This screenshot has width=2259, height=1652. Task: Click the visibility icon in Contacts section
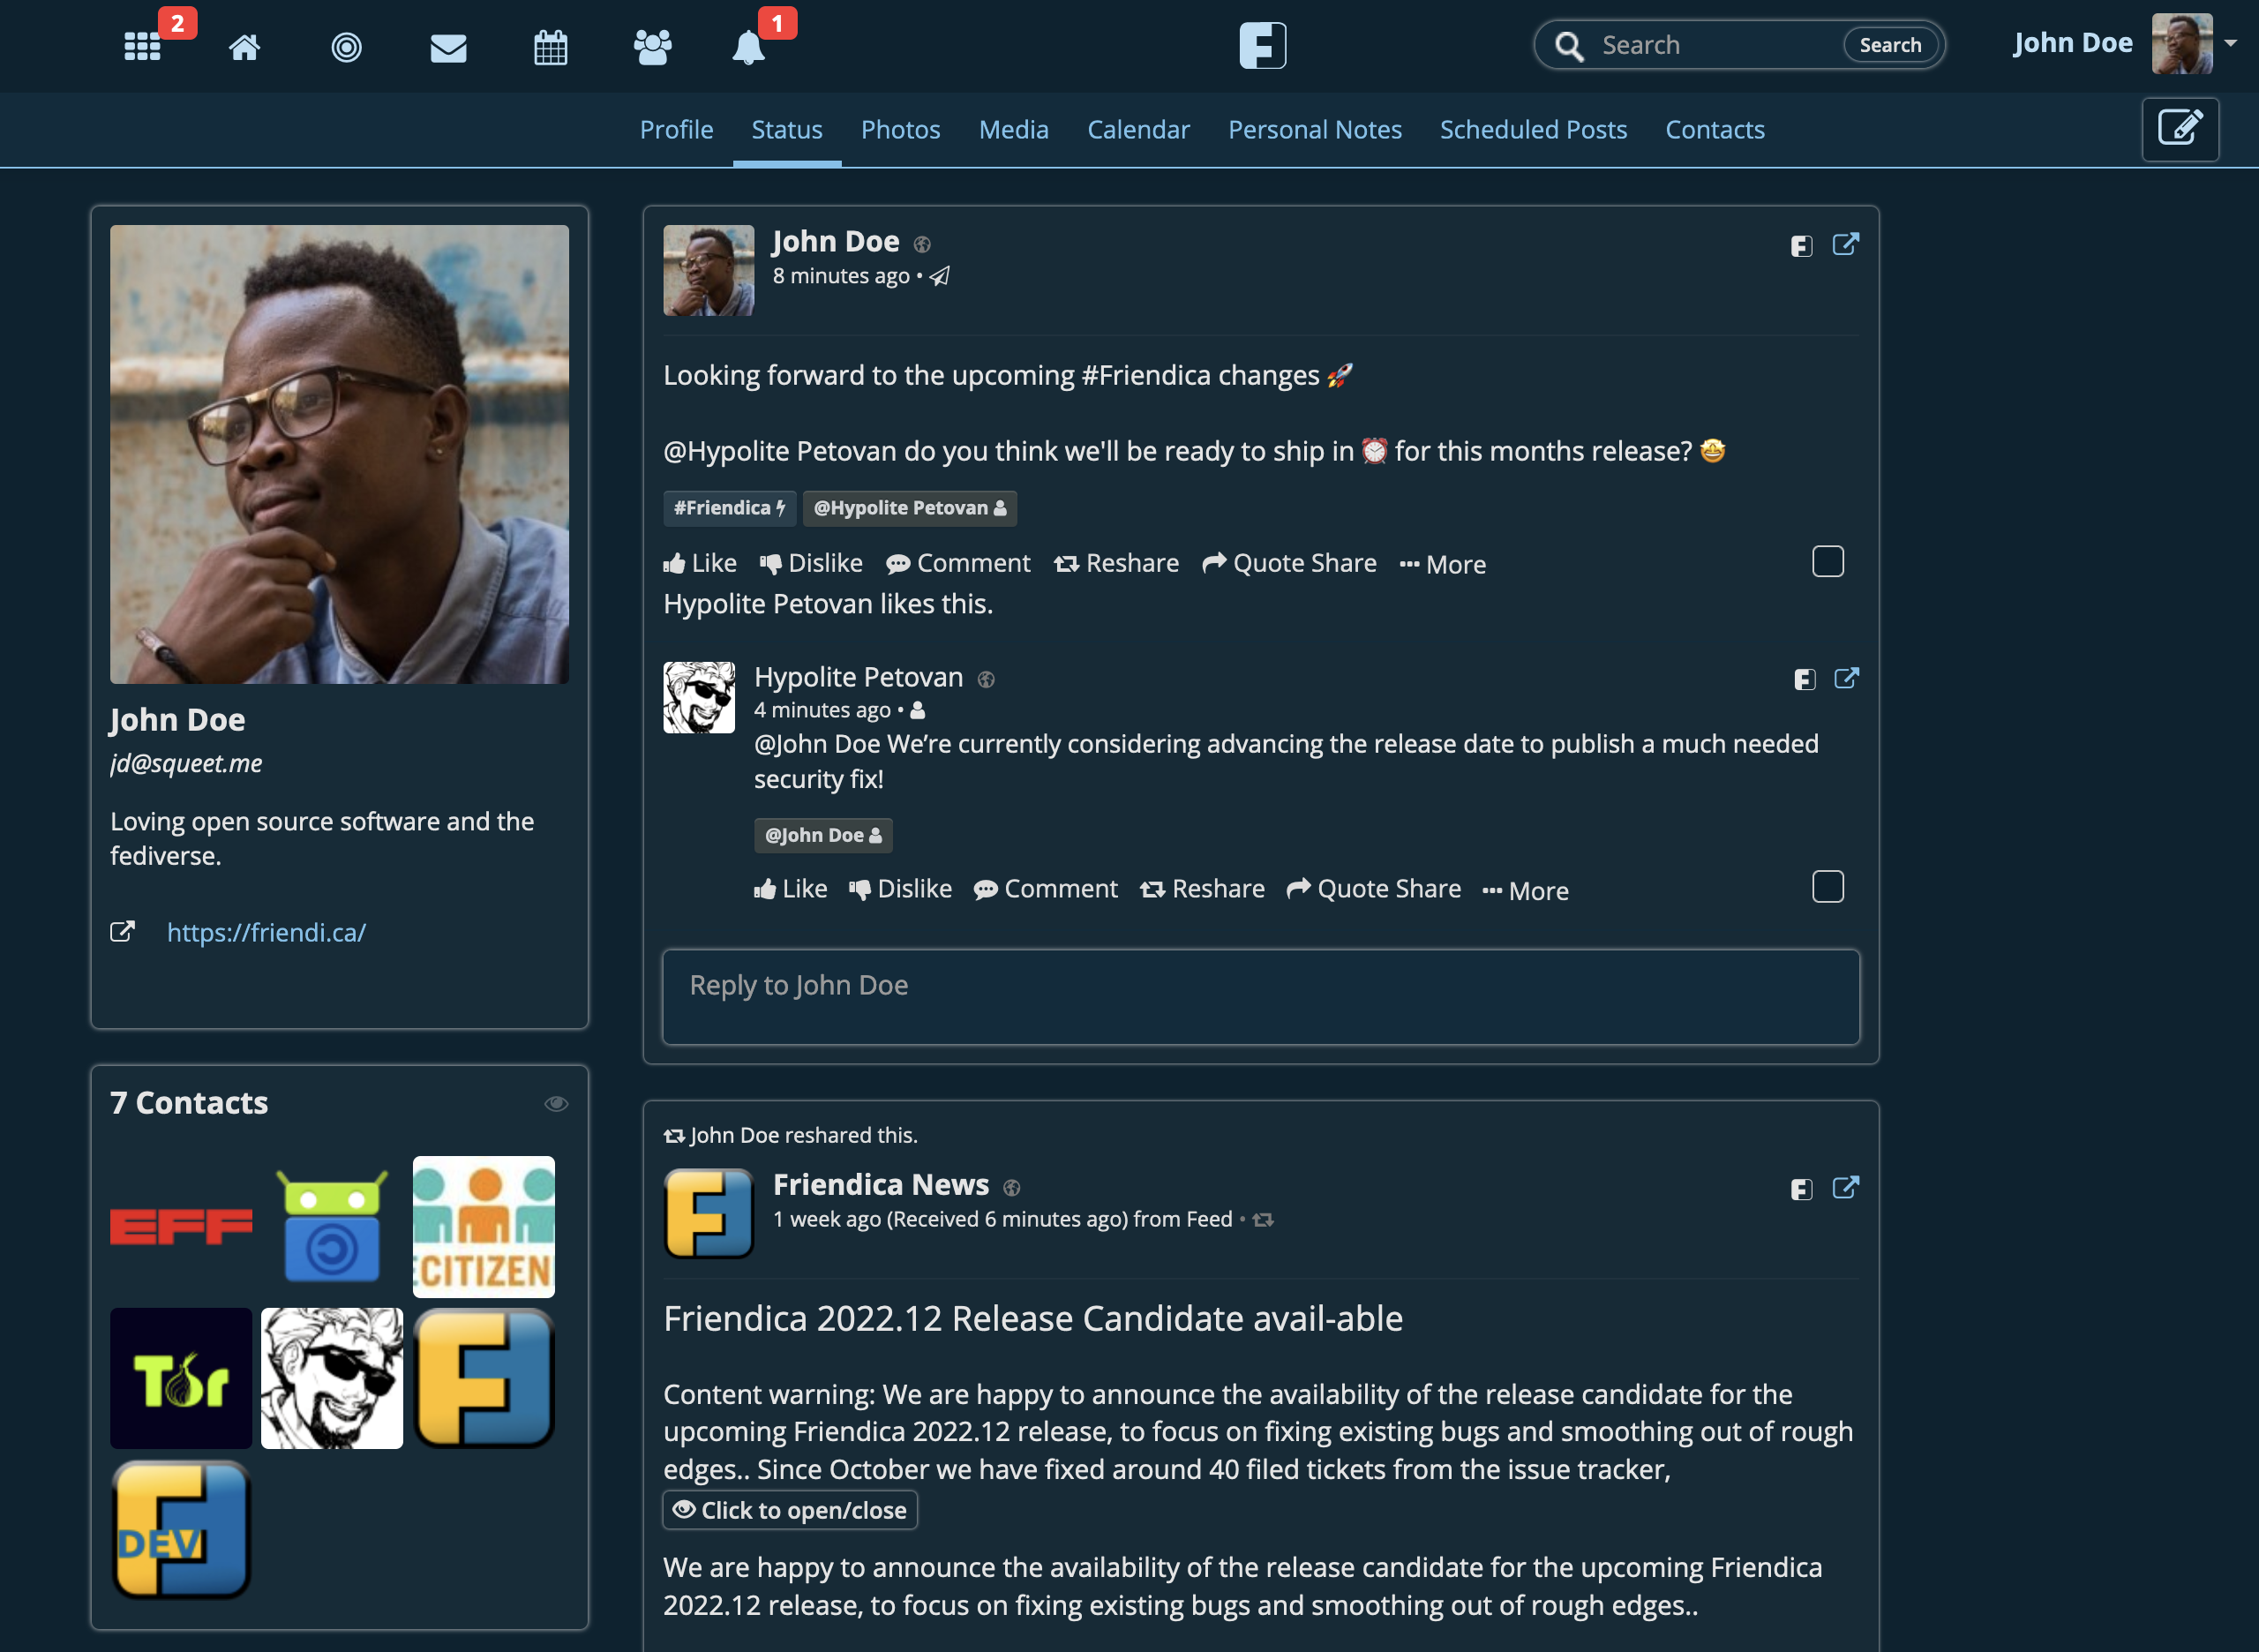[x=556, y=1103]
